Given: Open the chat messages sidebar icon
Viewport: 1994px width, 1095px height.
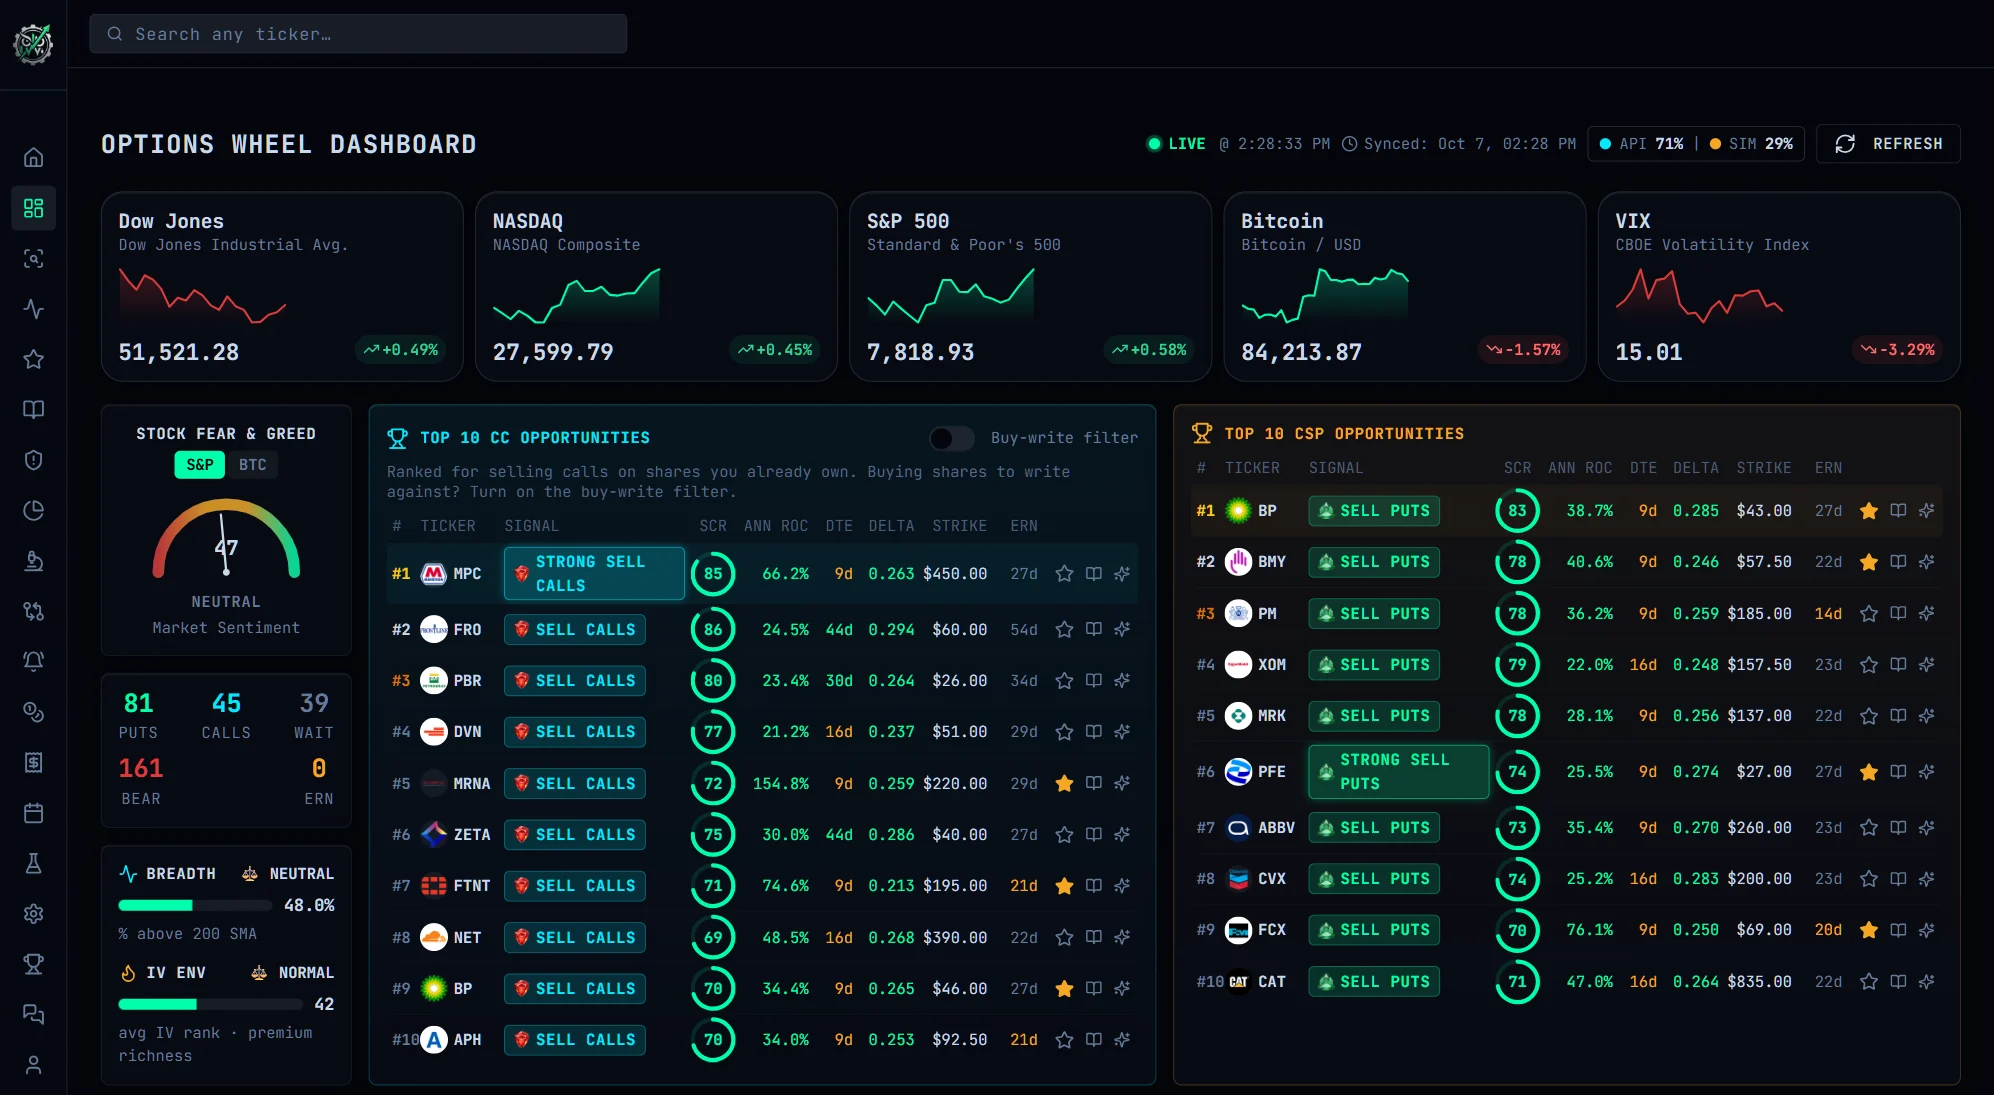Looking at the screenshot, I should pos(33,1014).
